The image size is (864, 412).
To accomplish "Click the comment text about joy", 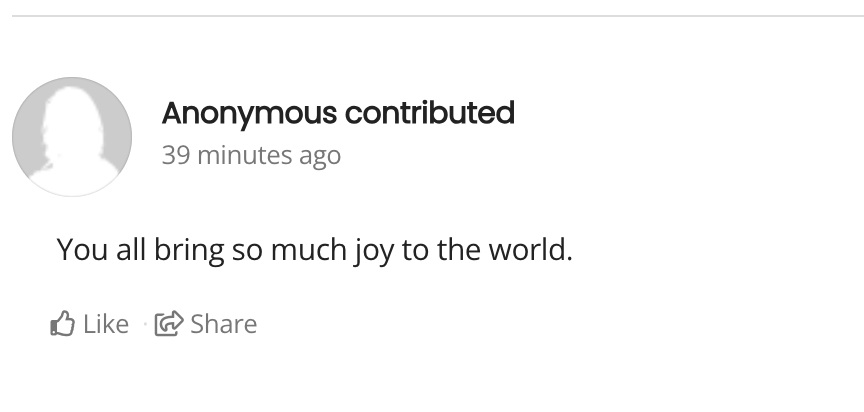I will (x=315, y=250).
